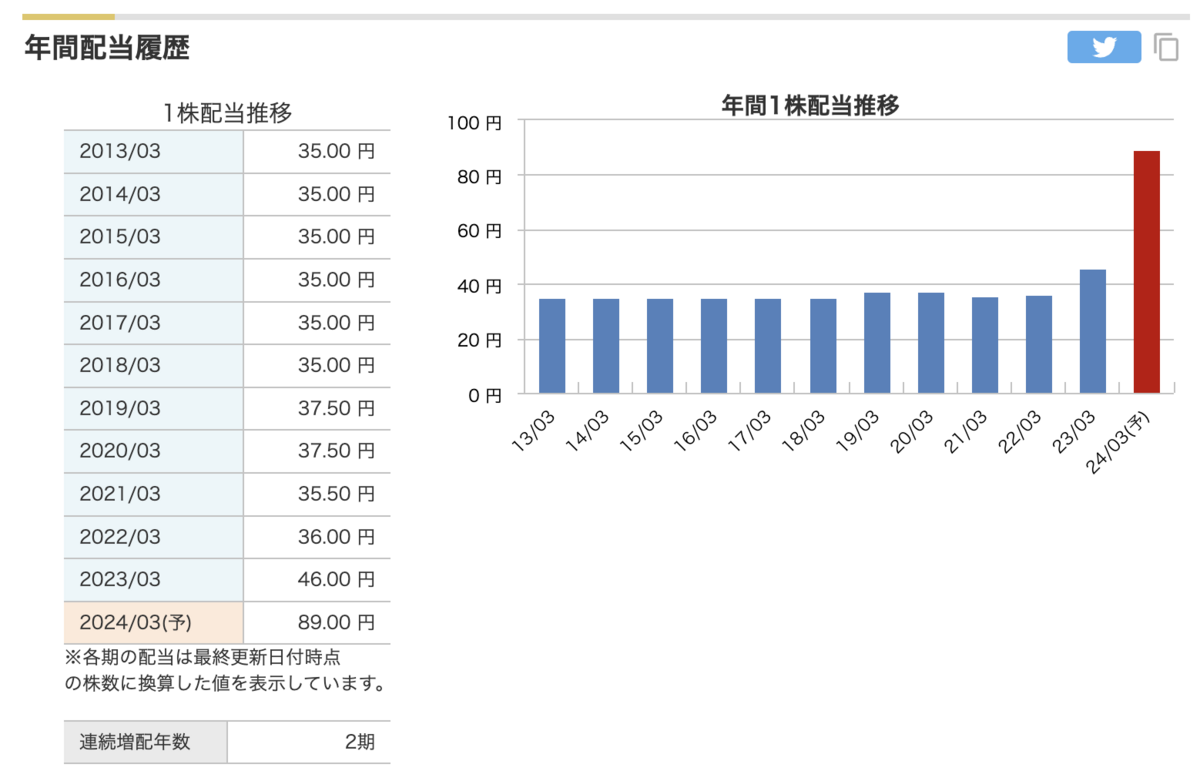Click the blue 21/03 chart bar
Viewport: 1200px width, 771px height.
[985, 346]
